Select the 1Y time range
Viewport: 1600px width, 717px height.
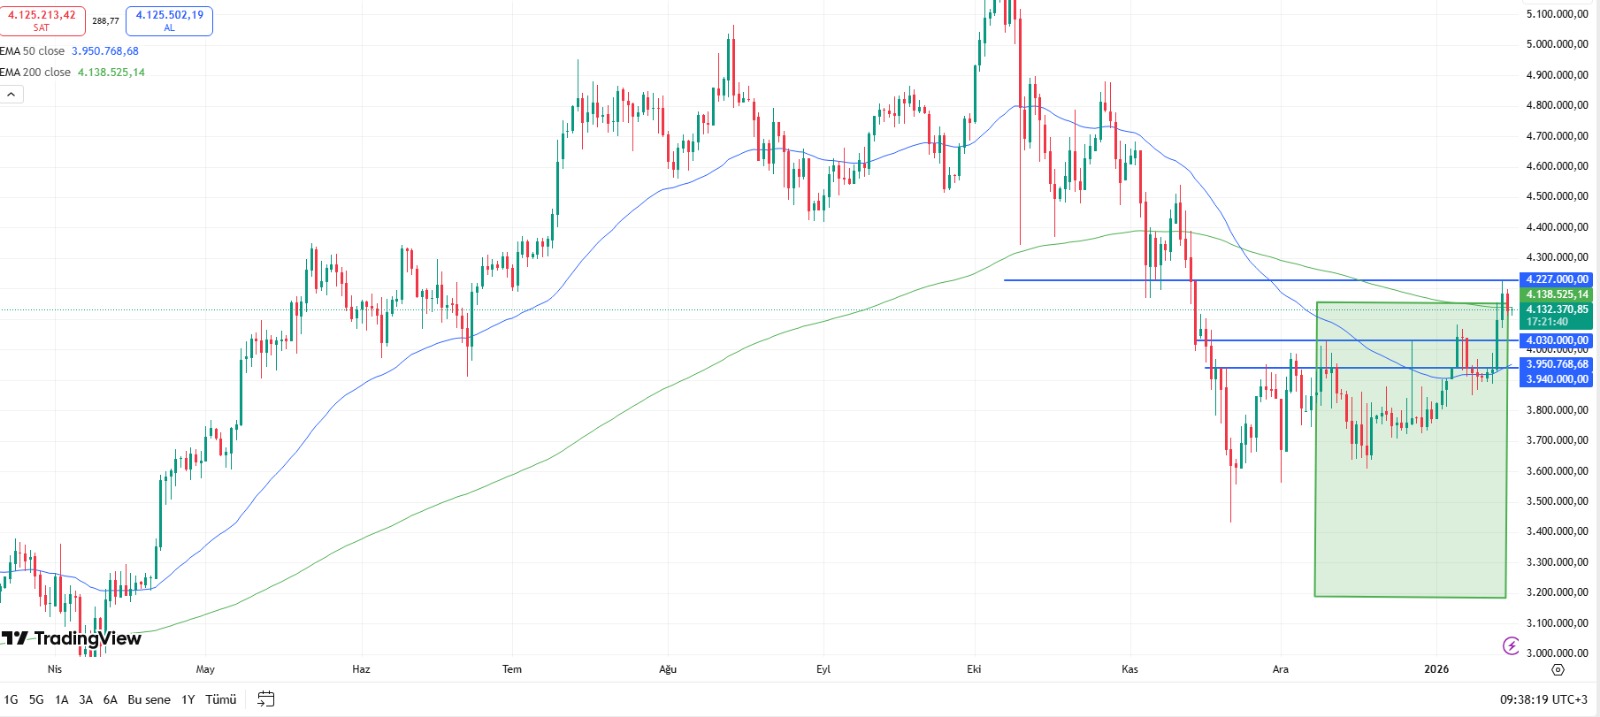(x=188, y=700)
